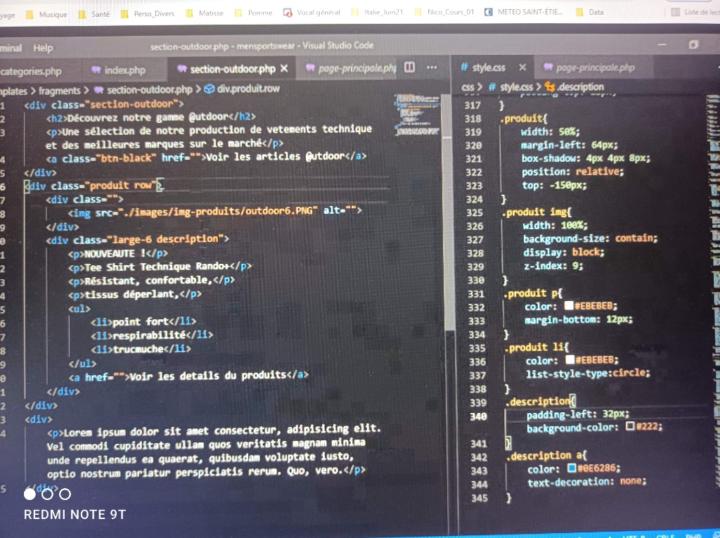Click the left editor minimap
This screenshot has height=538, width=720.
coord(417,115)
